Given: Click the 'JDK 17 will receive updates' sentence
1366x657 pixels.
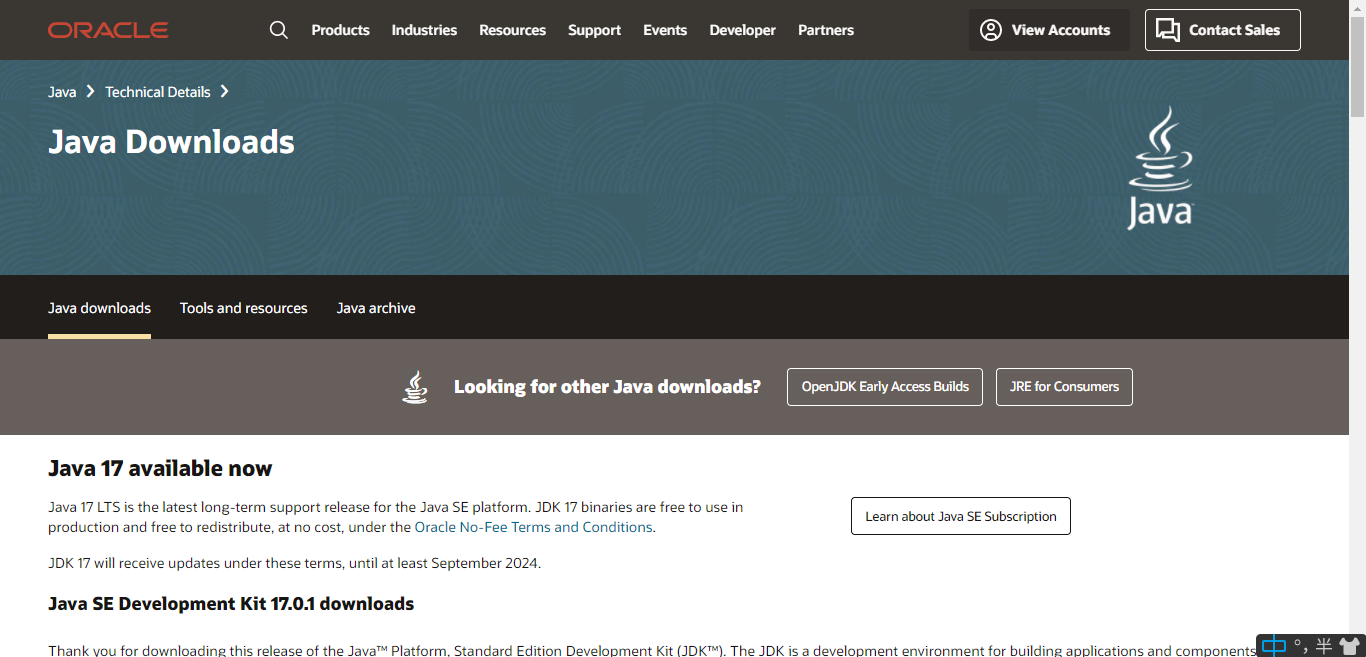Looking at the screenshot, I should point(294,563).
